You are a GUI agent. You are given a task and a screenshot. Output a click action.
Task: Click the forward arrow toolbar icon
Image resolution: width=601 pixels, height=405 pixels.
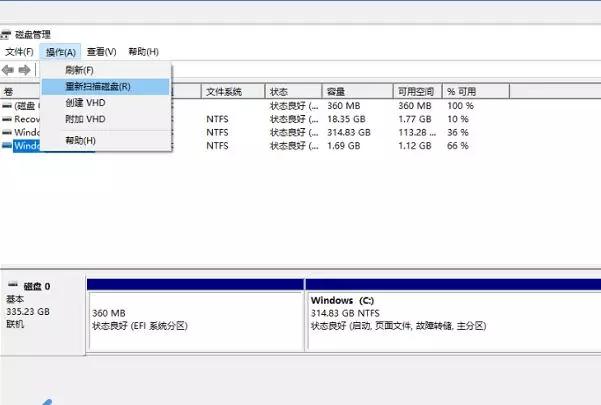(x=24, y=70)
